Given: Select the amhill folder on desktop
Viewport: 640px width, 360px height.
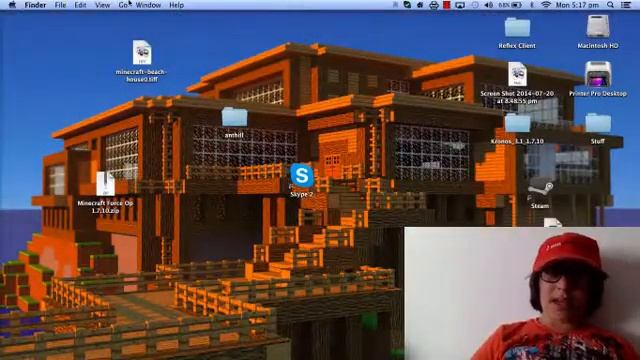Looking at the screenshot, I should coord(234,117).
